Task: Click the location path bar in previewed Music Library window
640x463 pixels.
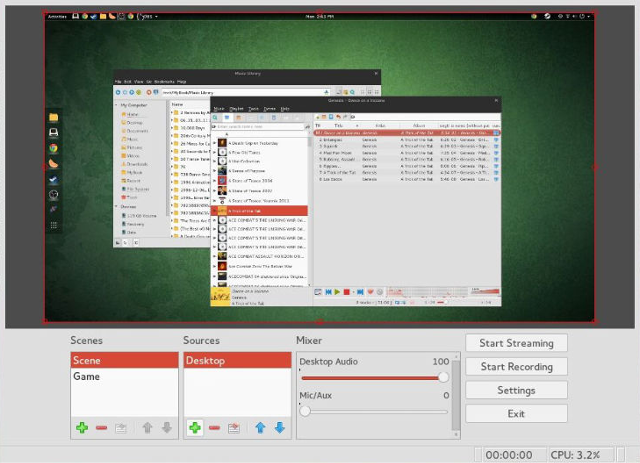Action: pyautogui.click(x=246, y=92)
